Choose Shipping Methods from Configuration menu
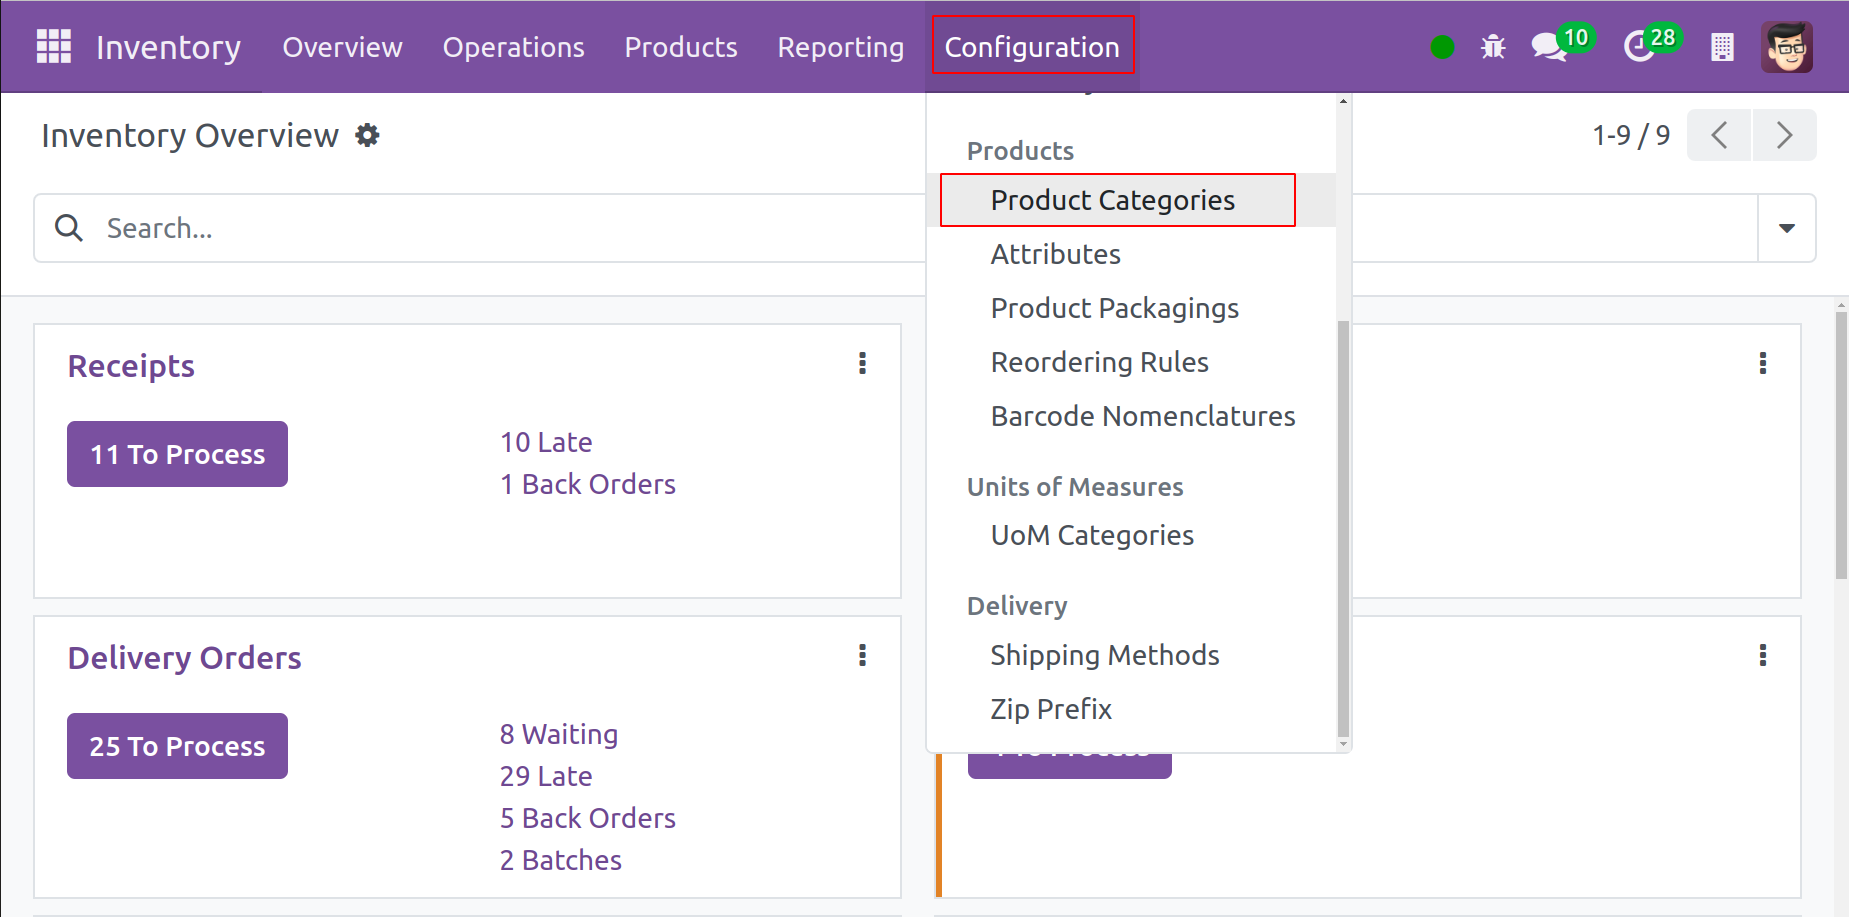The width and height of the screenshot is (1849, 917). 1104,655
